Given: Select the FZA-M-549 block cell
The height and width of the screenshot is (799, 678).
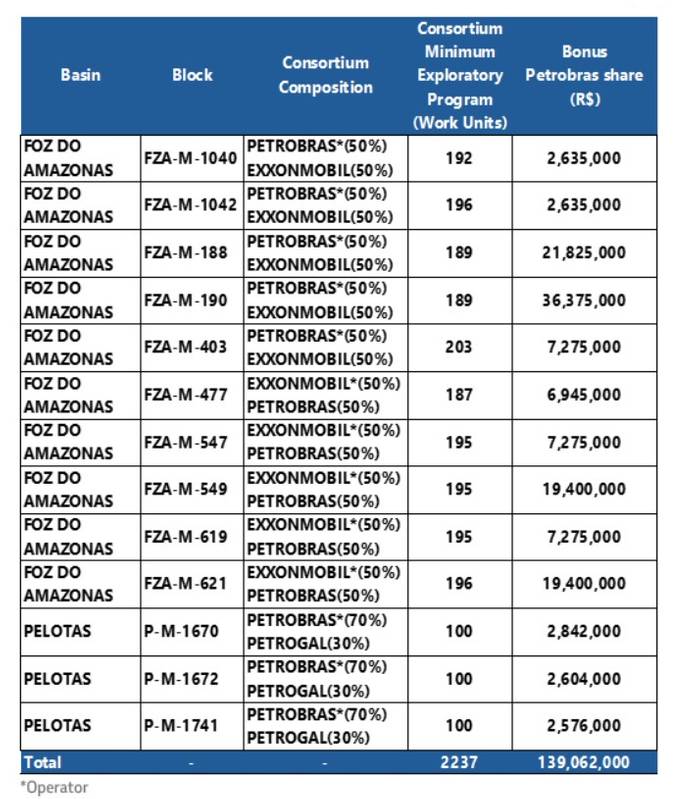Looking at the screenshot, I should (192, 490).
